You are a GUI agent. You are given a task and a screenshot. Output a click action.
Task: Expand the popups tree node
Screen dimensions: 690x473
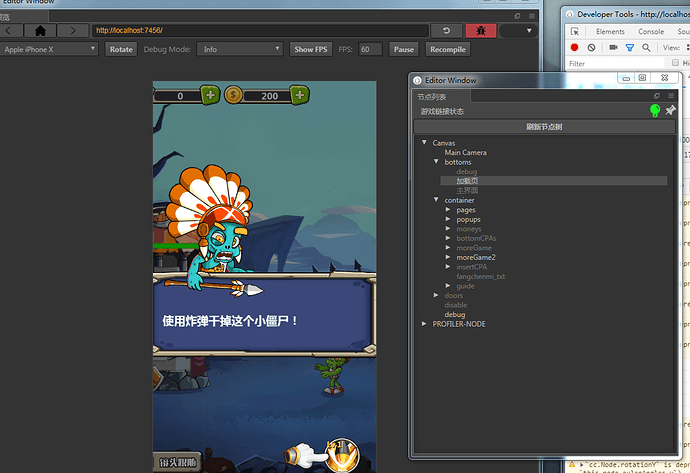click(x=448, y=219)
